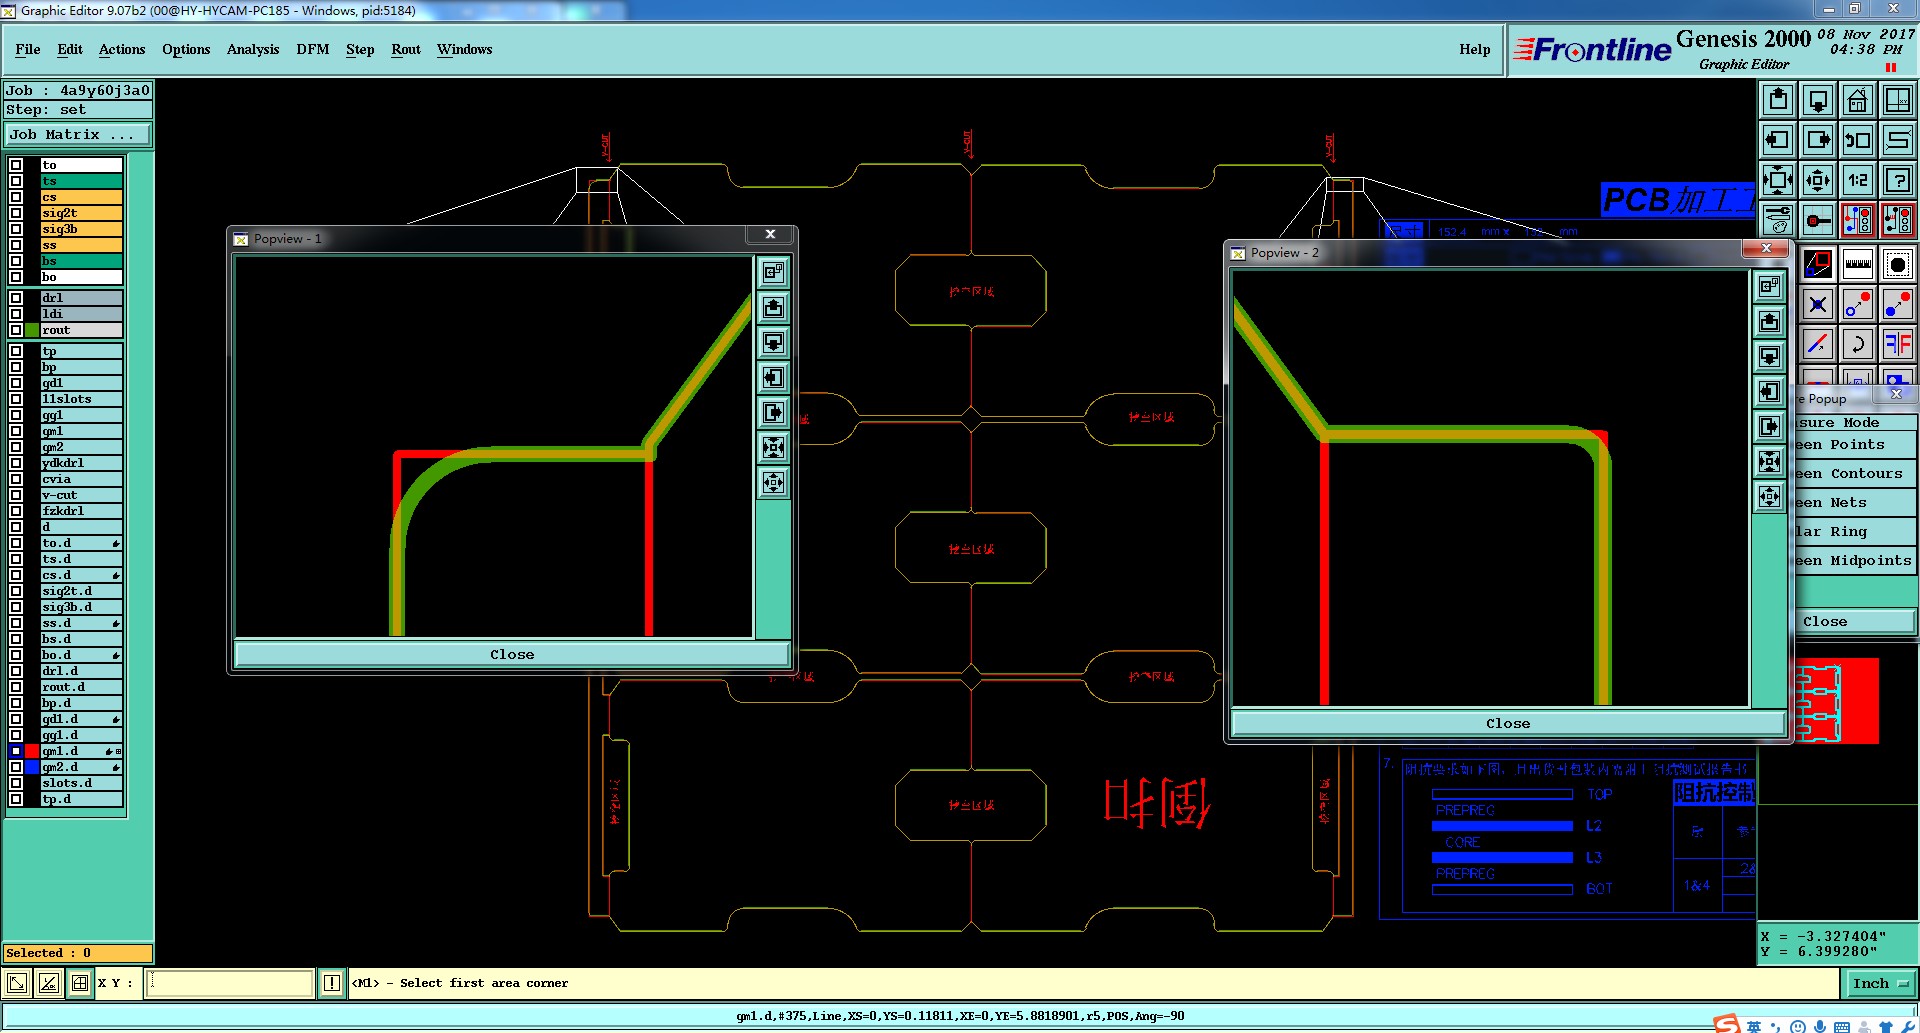This screenshot has height=1033, width=1920.
Task: Click the pan up icon in main toolbar
Action: (x=1778, y=100)
